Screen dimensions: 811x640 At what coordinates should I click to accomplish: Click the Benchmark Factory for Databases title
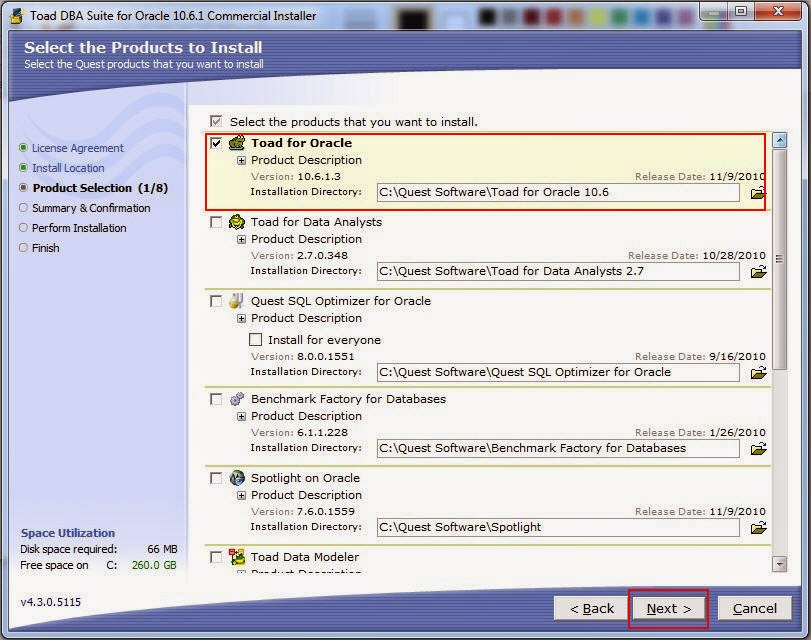(x=349, y=399)
